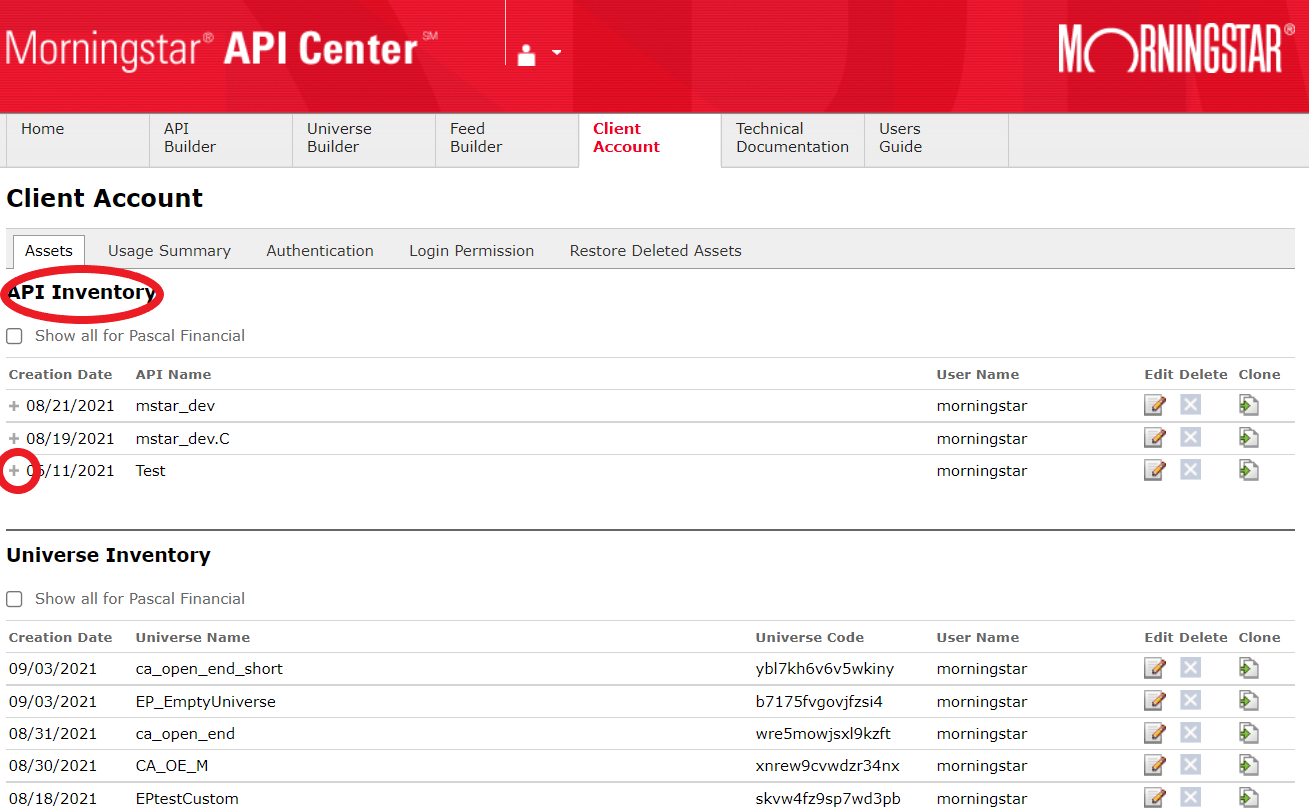Click the API Inventory Creation Date header
Screen dimensions: 1309x811
tap(61, 375)
